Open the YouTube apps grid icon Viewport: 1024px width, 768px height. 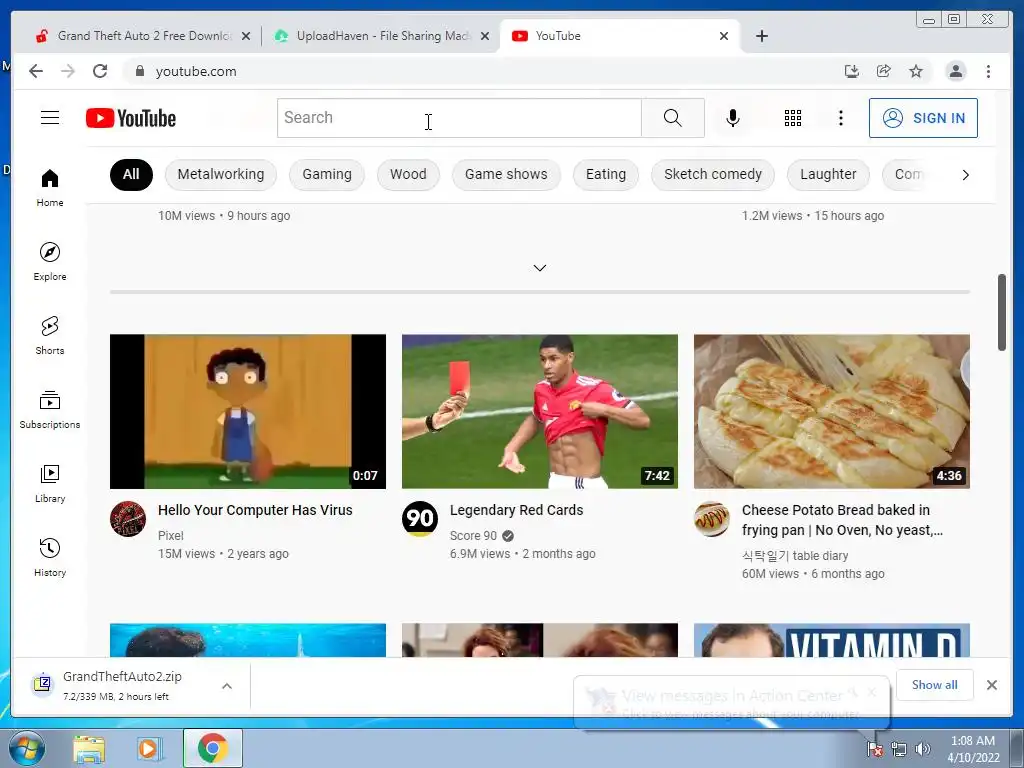(x=793, y=118)
